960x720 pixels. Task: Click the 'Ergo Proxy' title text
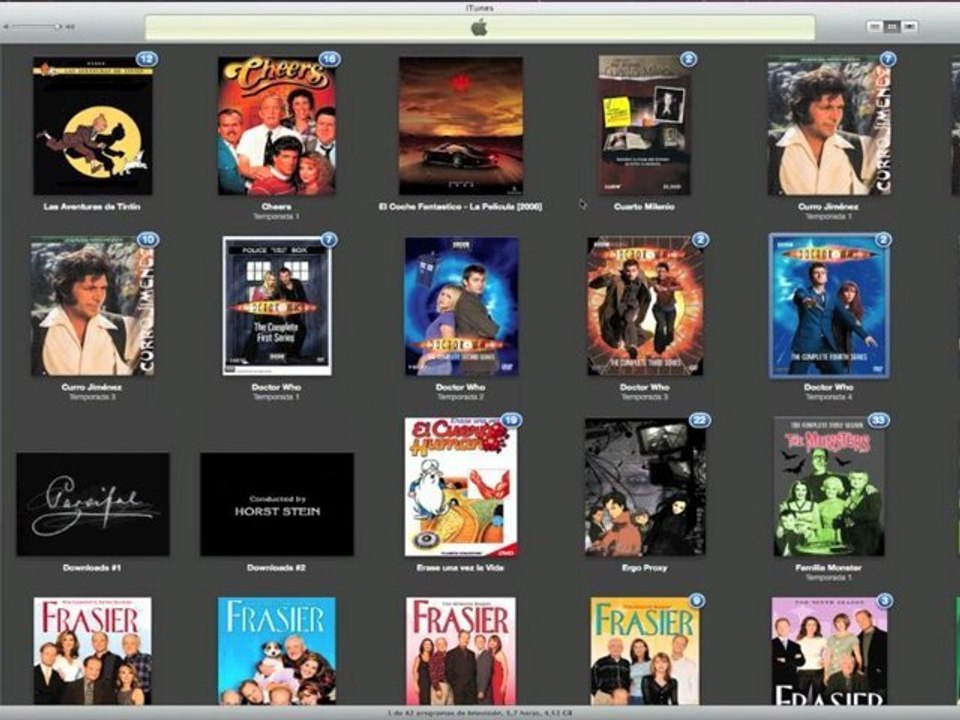[644, 568]
